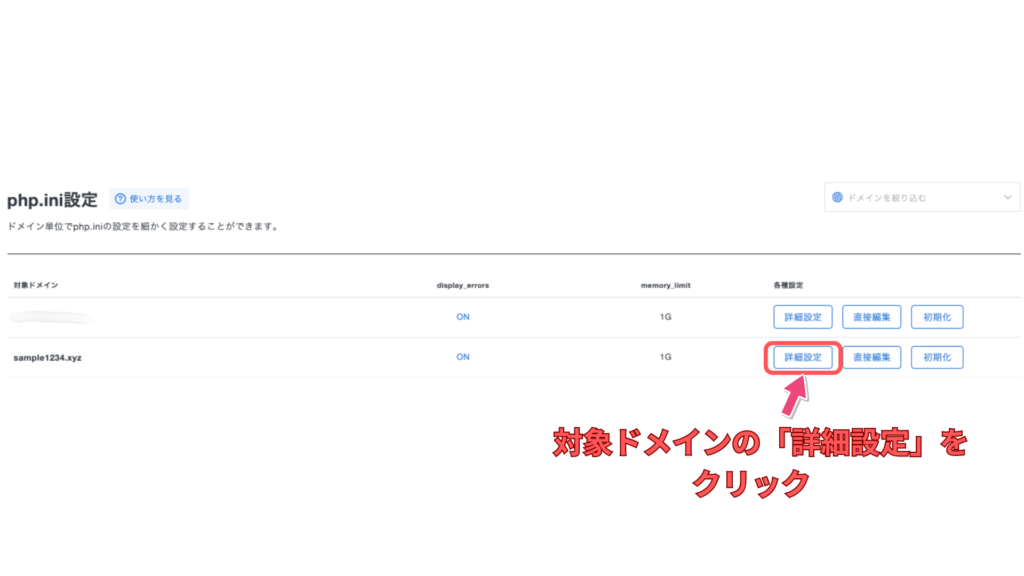Open the ドメインを絞り込む combo box

coord(921,198)
